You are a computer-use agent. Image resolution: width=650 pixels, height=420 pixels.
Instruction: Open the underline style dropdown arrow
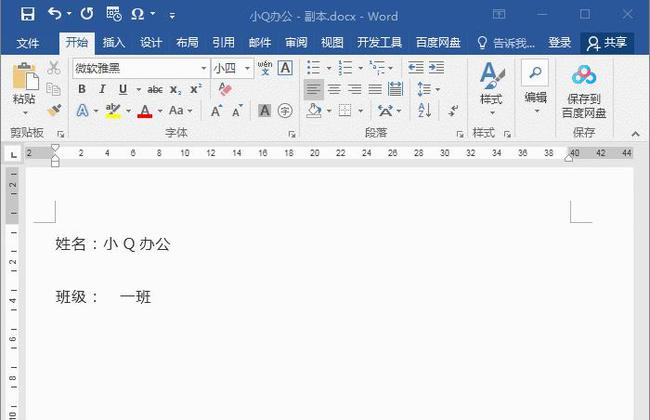tap(138, 90)
